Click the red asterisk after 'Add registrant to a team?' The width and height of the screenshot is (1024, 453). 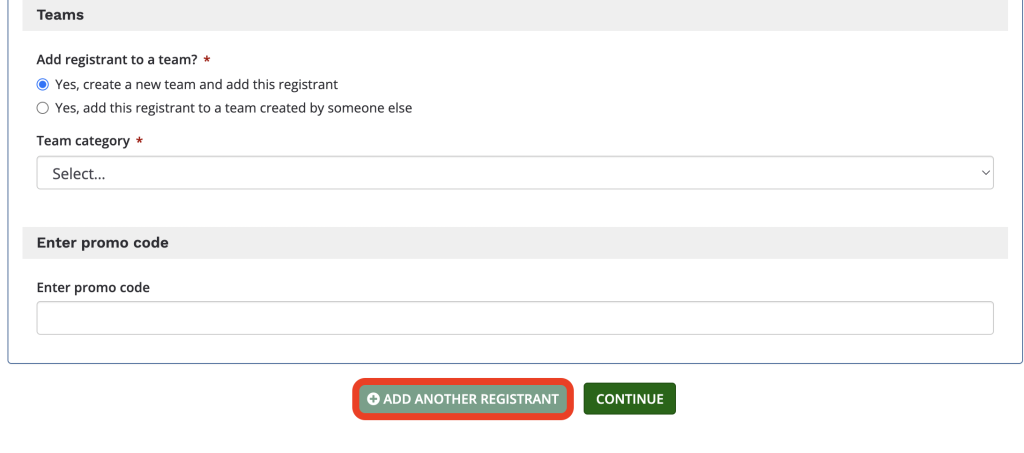tap(207, 59)
